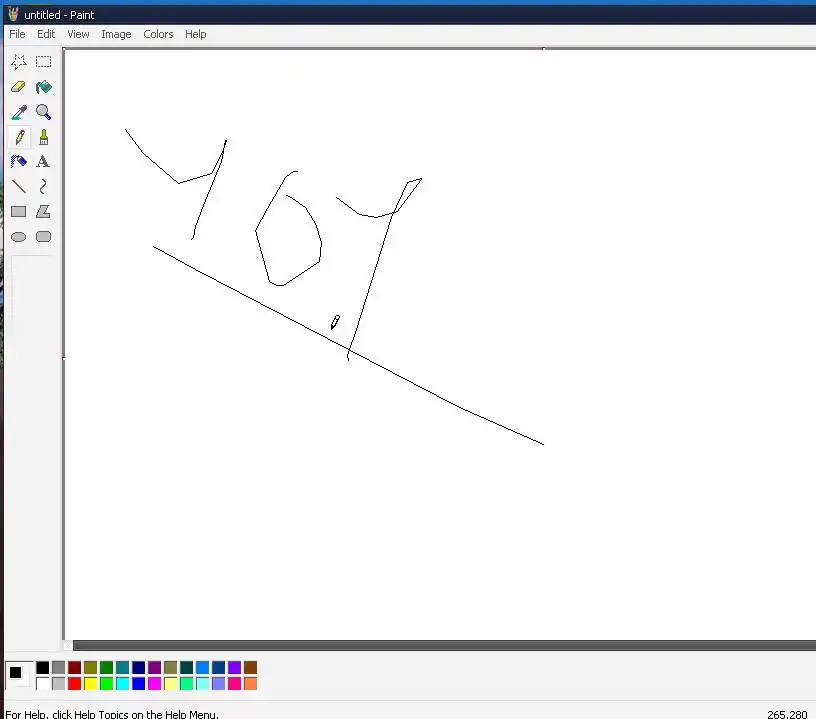Image resolution: width=816 pixels, height=719 pixels.
Task: Select the Airbrush spray tool
Action: coord(19,162)
